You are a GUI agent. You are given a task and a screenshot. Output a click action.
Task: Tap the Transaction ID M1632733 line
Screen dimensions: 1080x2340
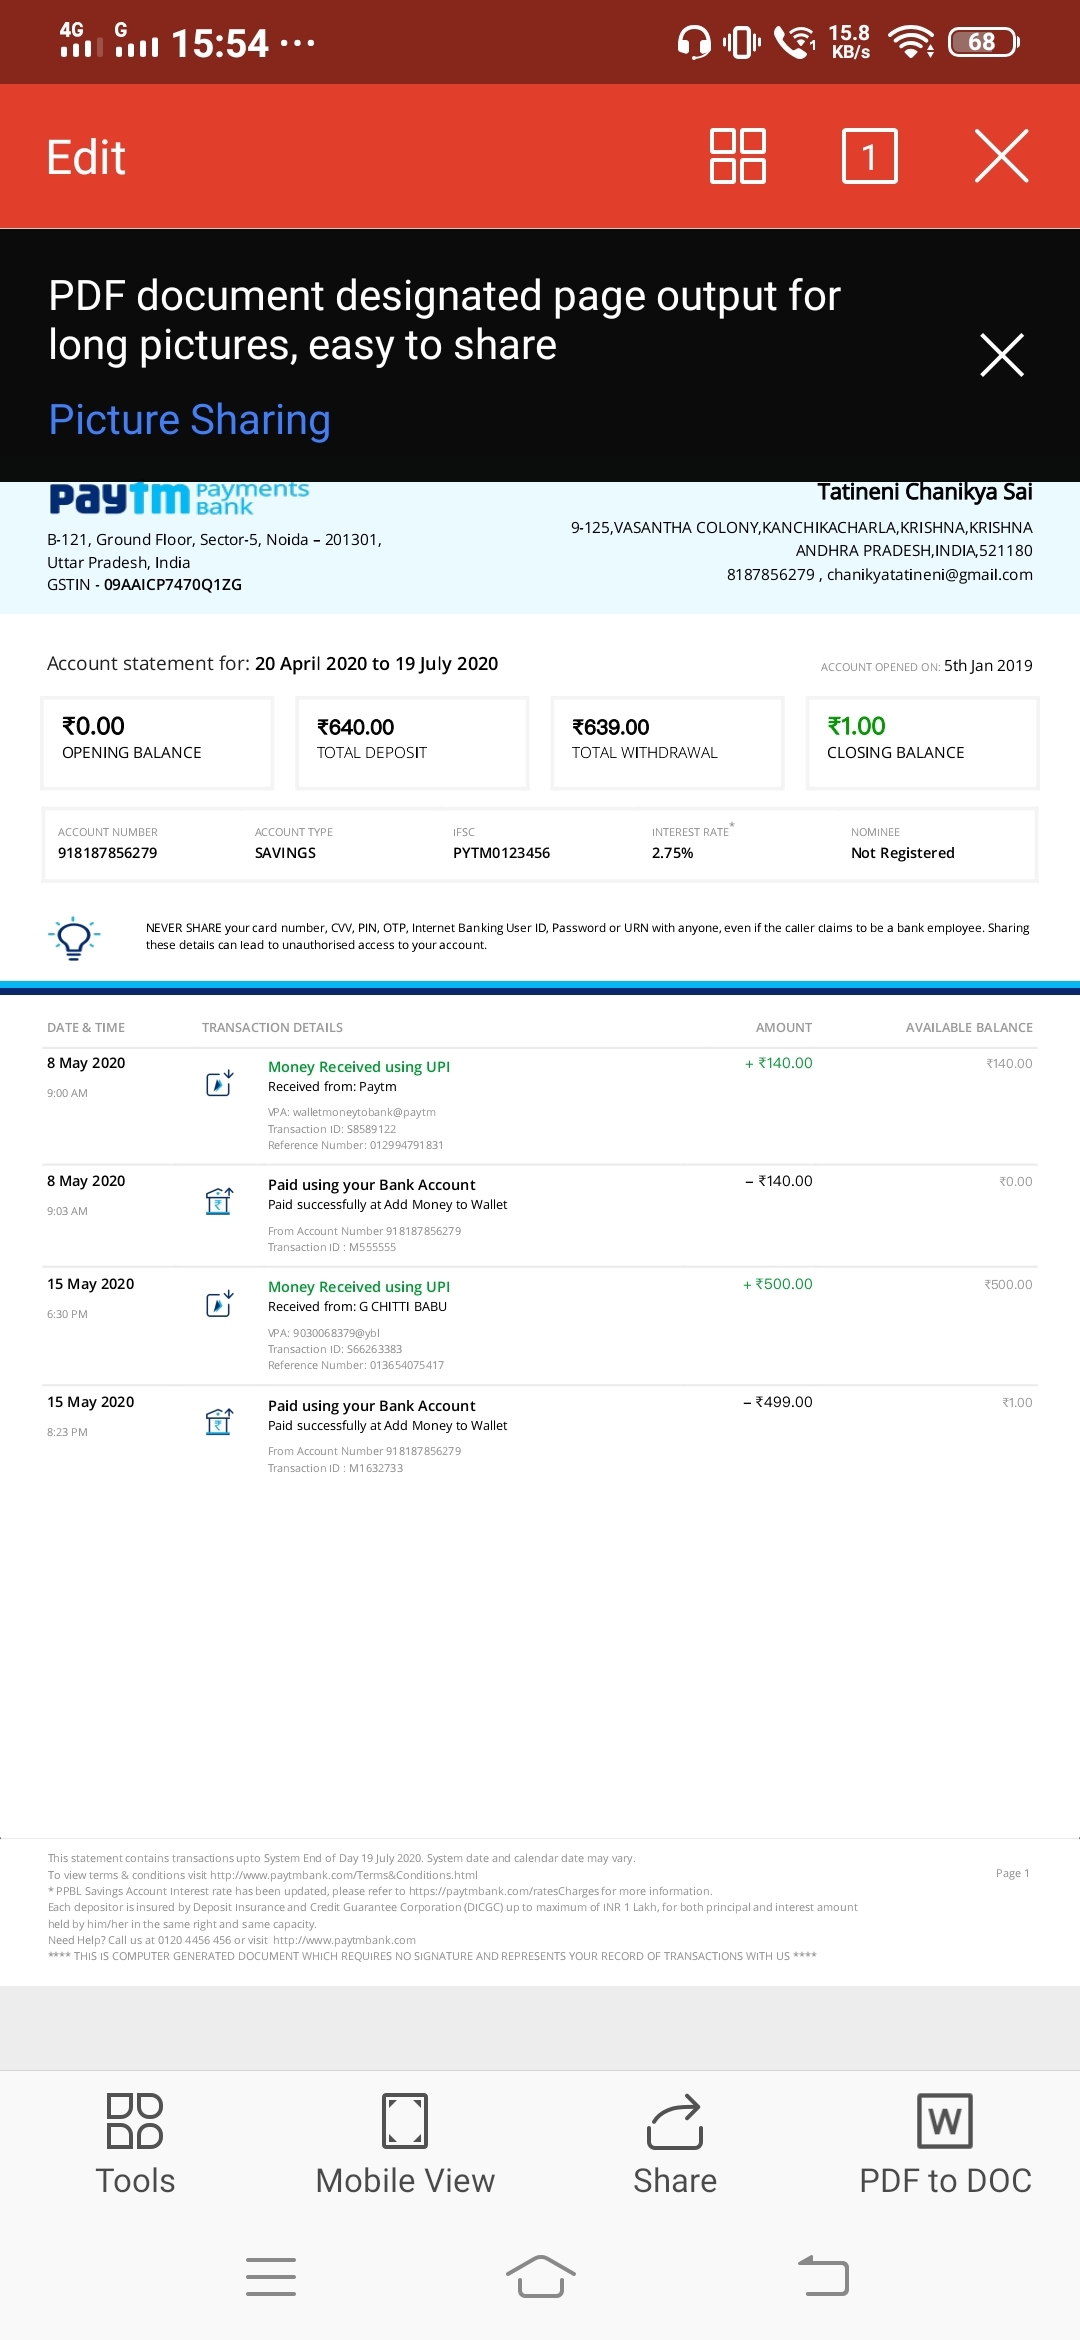click(x=335, y=1468)
